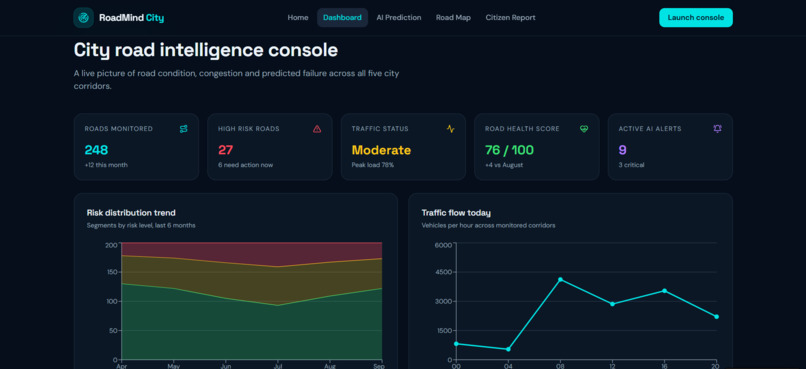806x369 pixels.
Task: Open the Citizen Report page
Action: (510, 17)
